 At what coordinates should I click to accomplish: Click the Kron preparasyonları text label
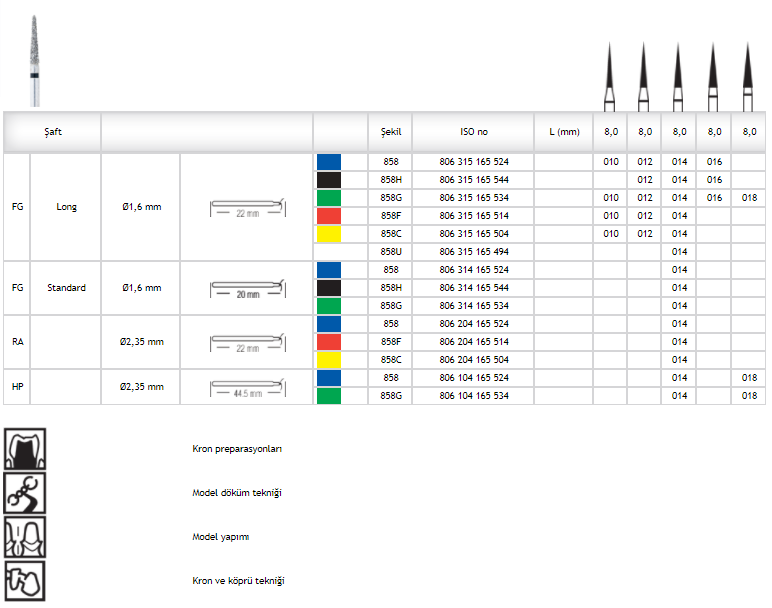237,450
